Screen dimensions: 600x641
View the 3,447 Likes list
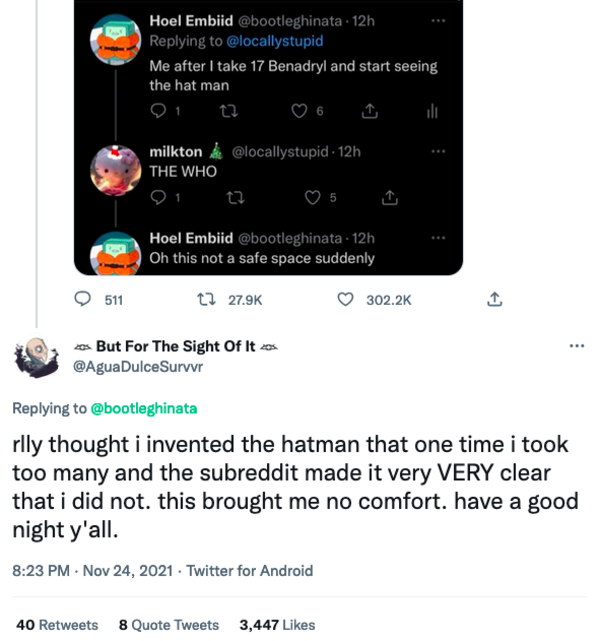point(277,625)
